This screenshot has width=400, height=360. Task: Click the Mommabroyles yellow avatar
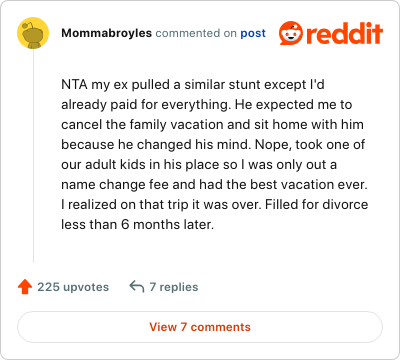point(33,33)
